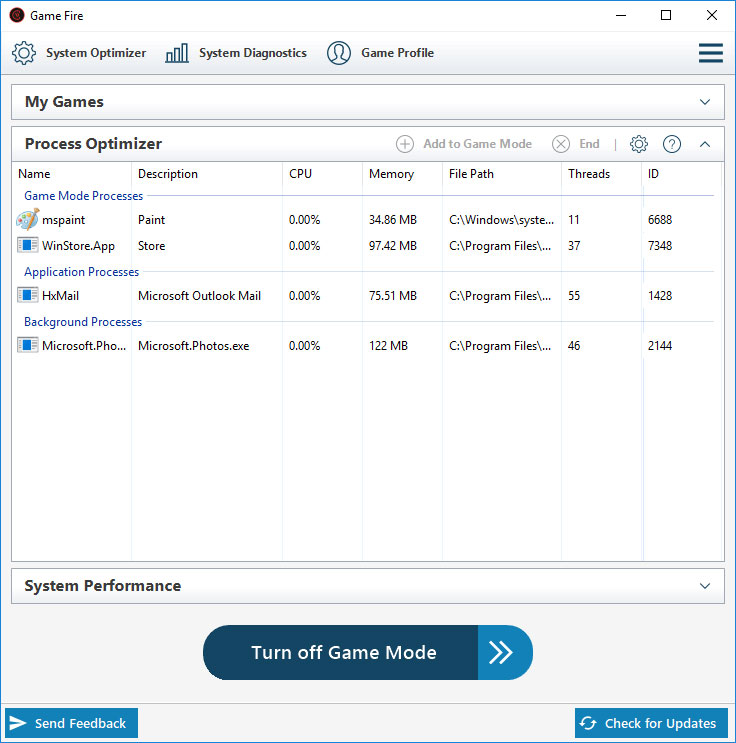Click Turn off Game Mode button

[x=368, y=652]
